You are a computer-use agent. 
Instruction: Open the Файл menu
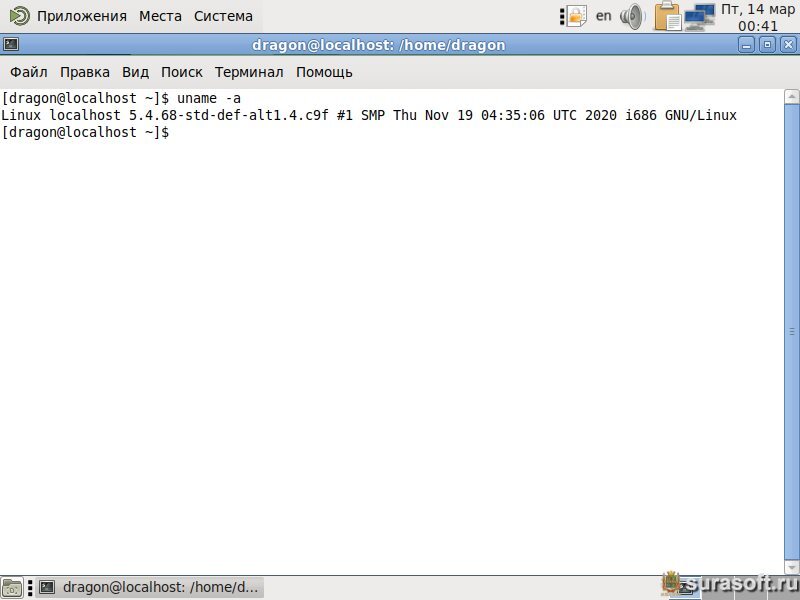click(29, 72)
